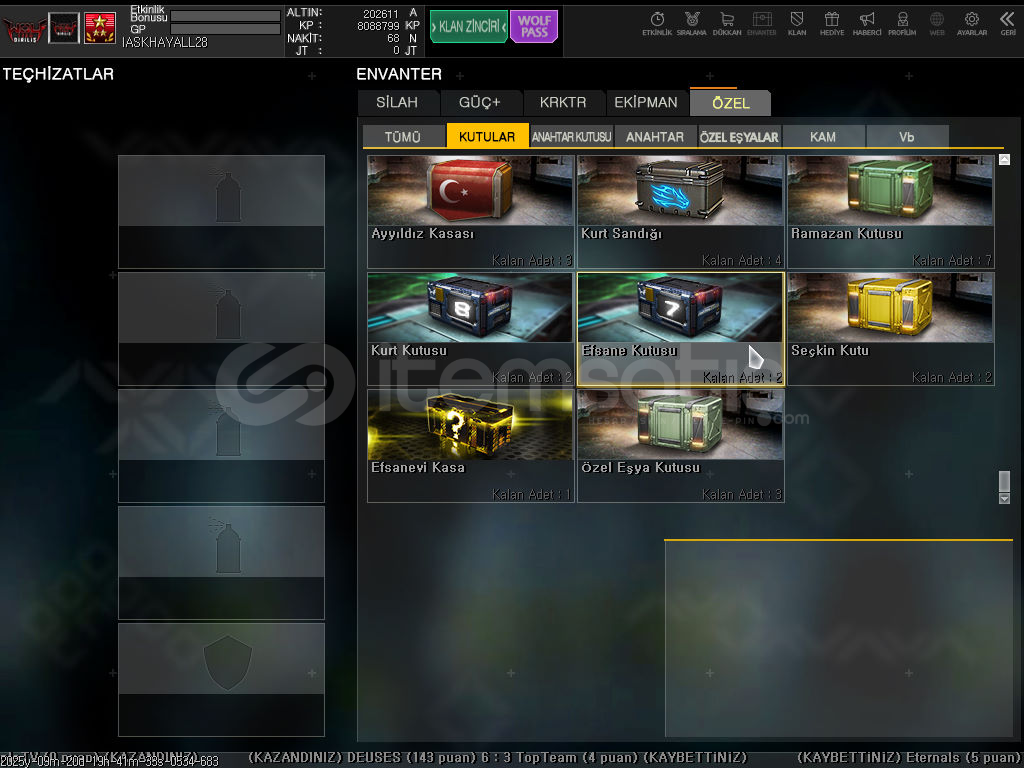Select the TÜMÜ sub-tab
Screen dimensions: 1024x768
[x=403, y=136]
